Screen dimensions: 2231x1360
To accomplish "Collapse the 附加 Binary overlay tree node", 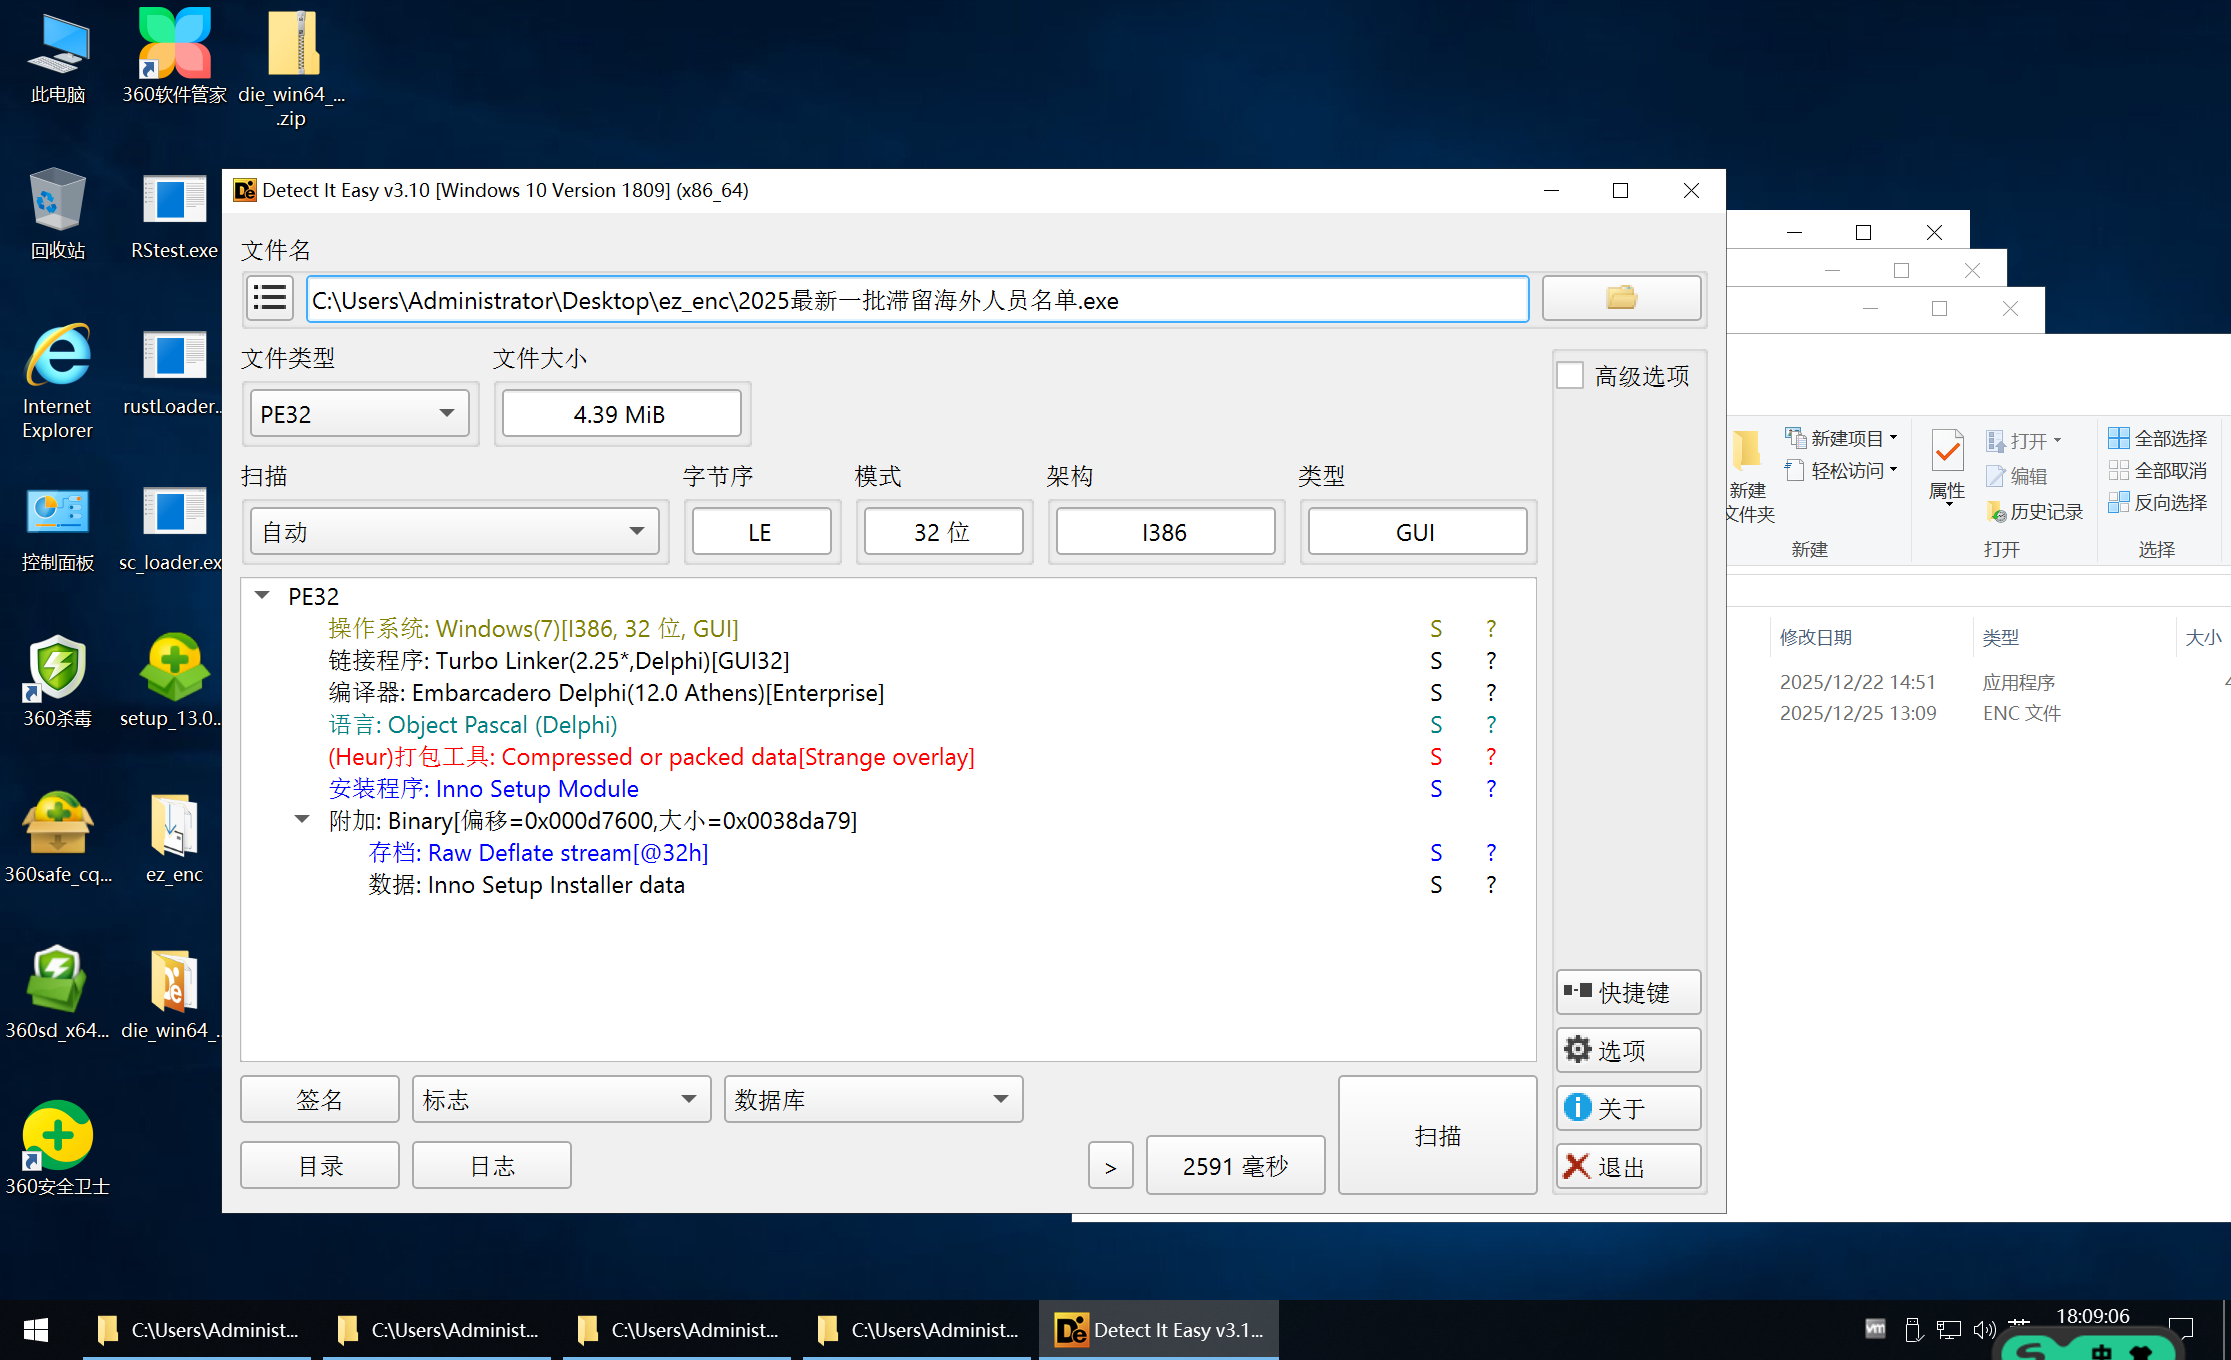I will (302, 820).
